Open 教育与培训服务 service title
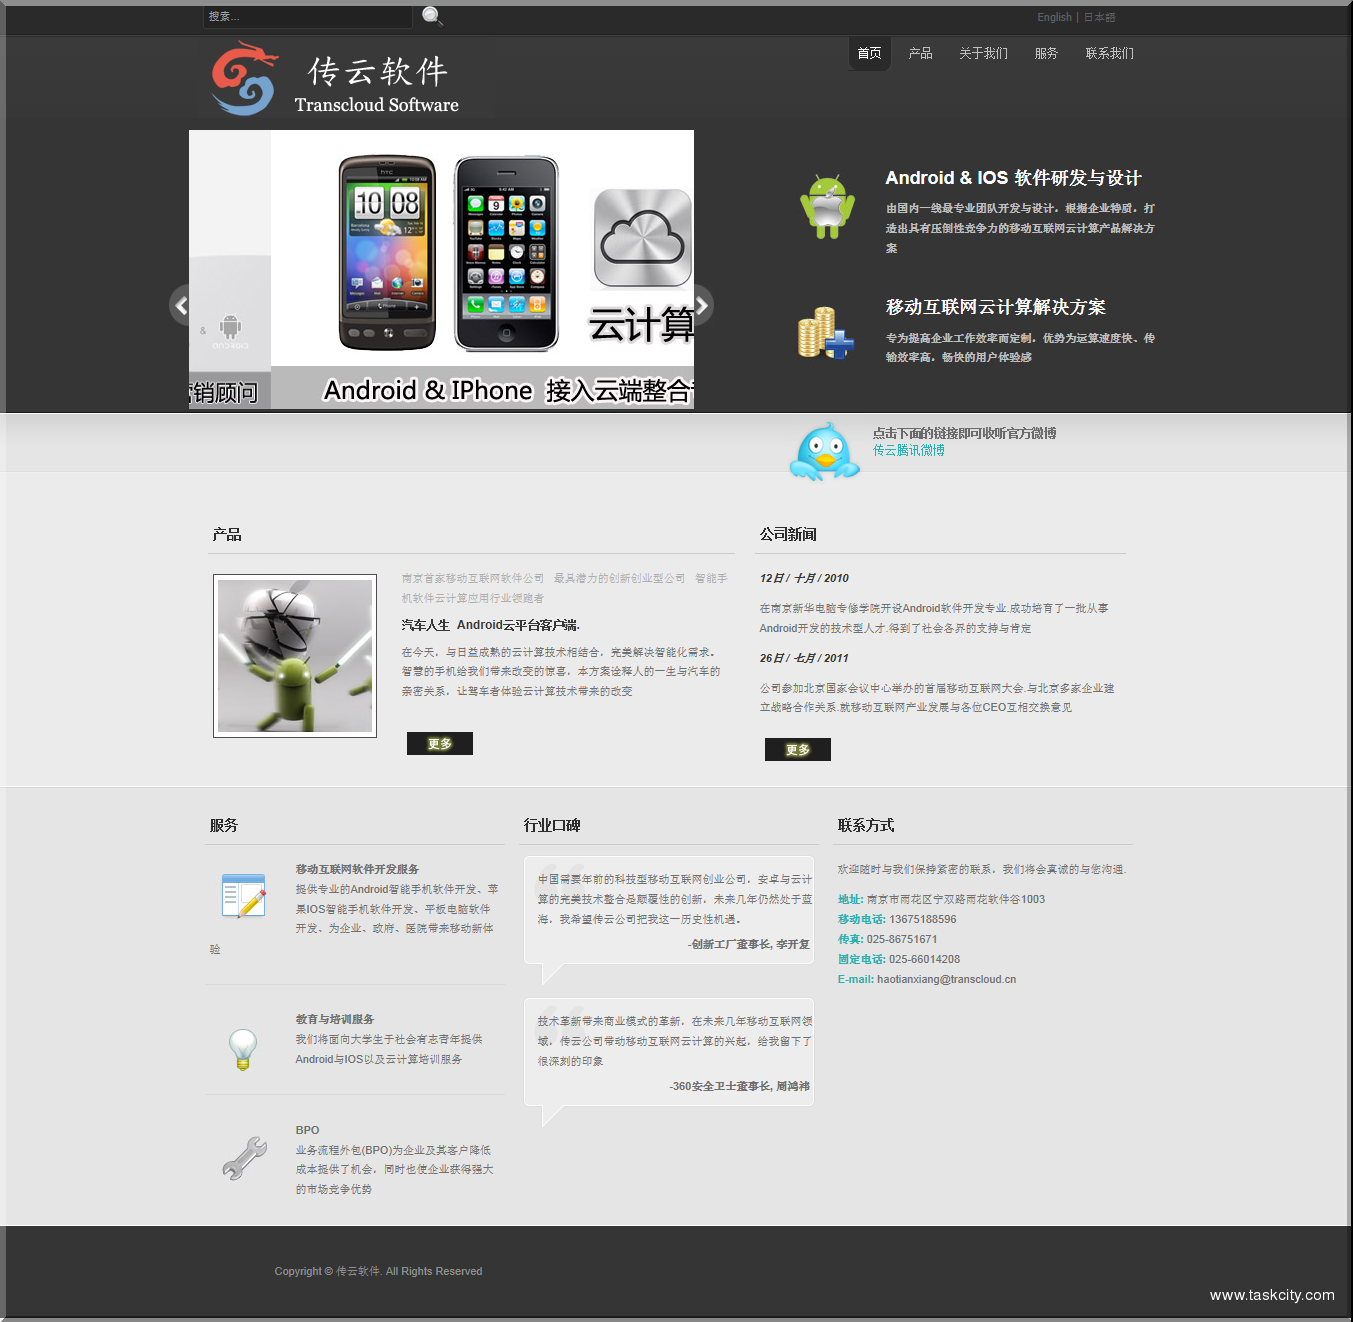This screenshot has height=1322, width=1353. pyautogui.click(x=335, y=1019)
